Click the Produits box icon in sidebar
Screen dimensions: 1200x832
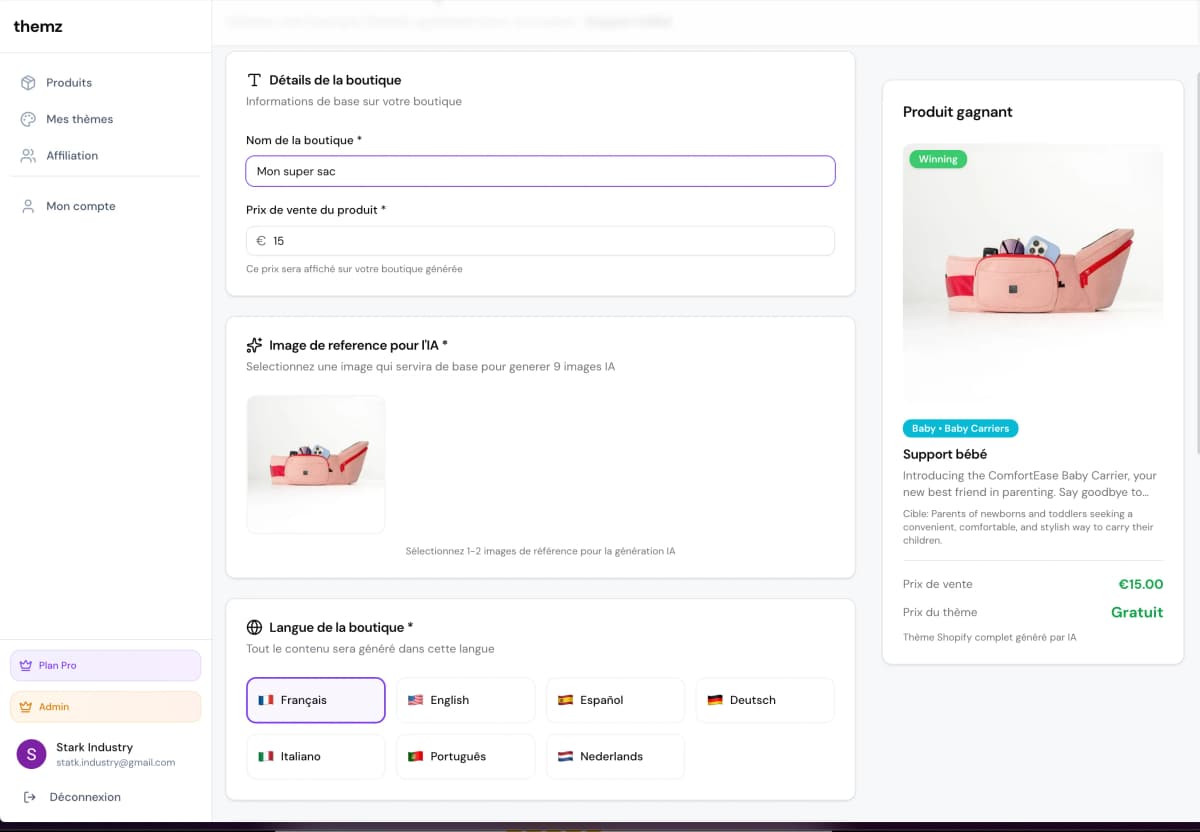(x=28, y=83)
